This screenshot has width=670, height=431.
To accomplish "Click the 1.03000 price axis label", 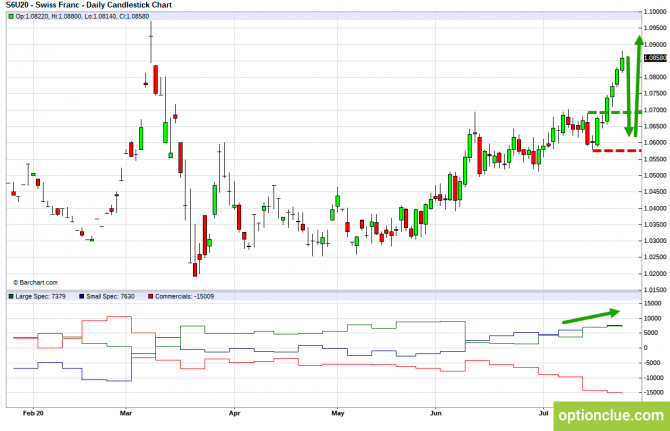I will [x=655, y=241].
